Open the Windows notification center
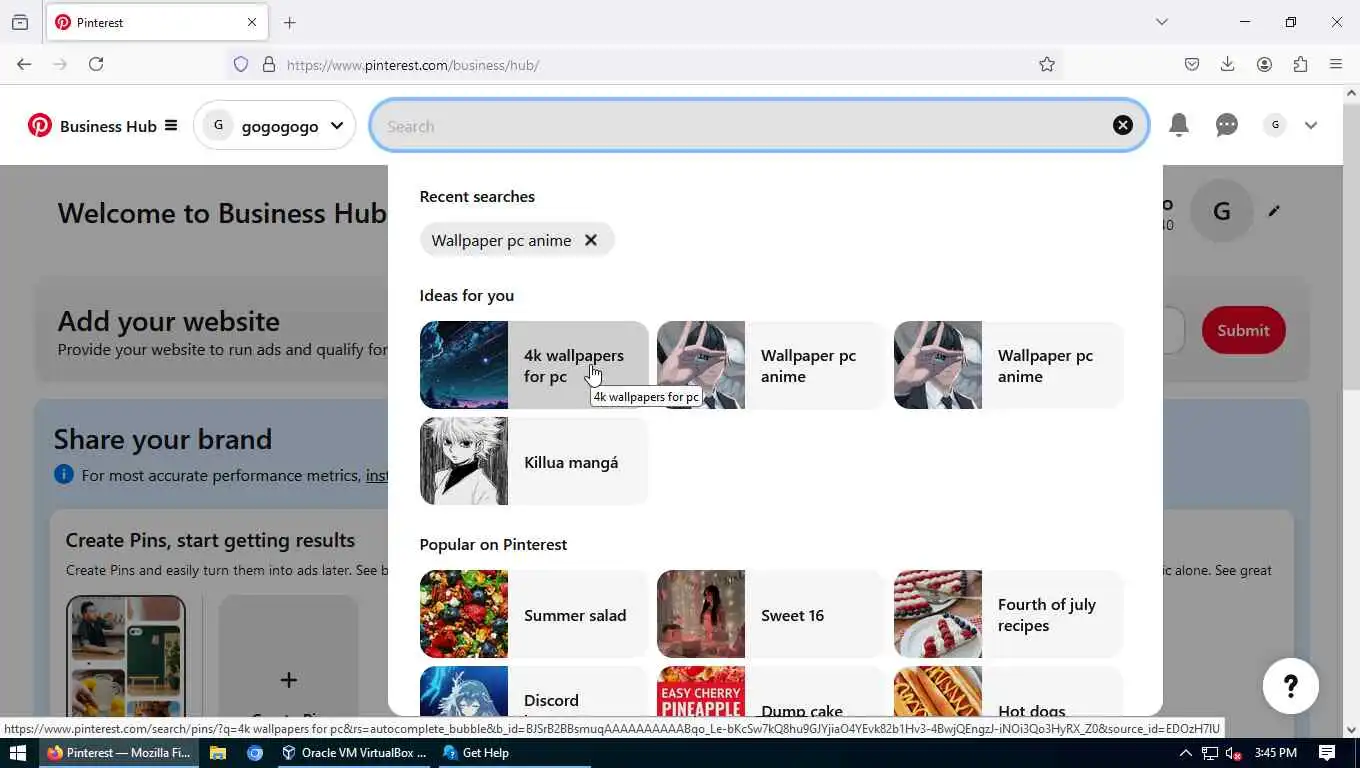This screenshot has height=768, width=1360. 1327,753
